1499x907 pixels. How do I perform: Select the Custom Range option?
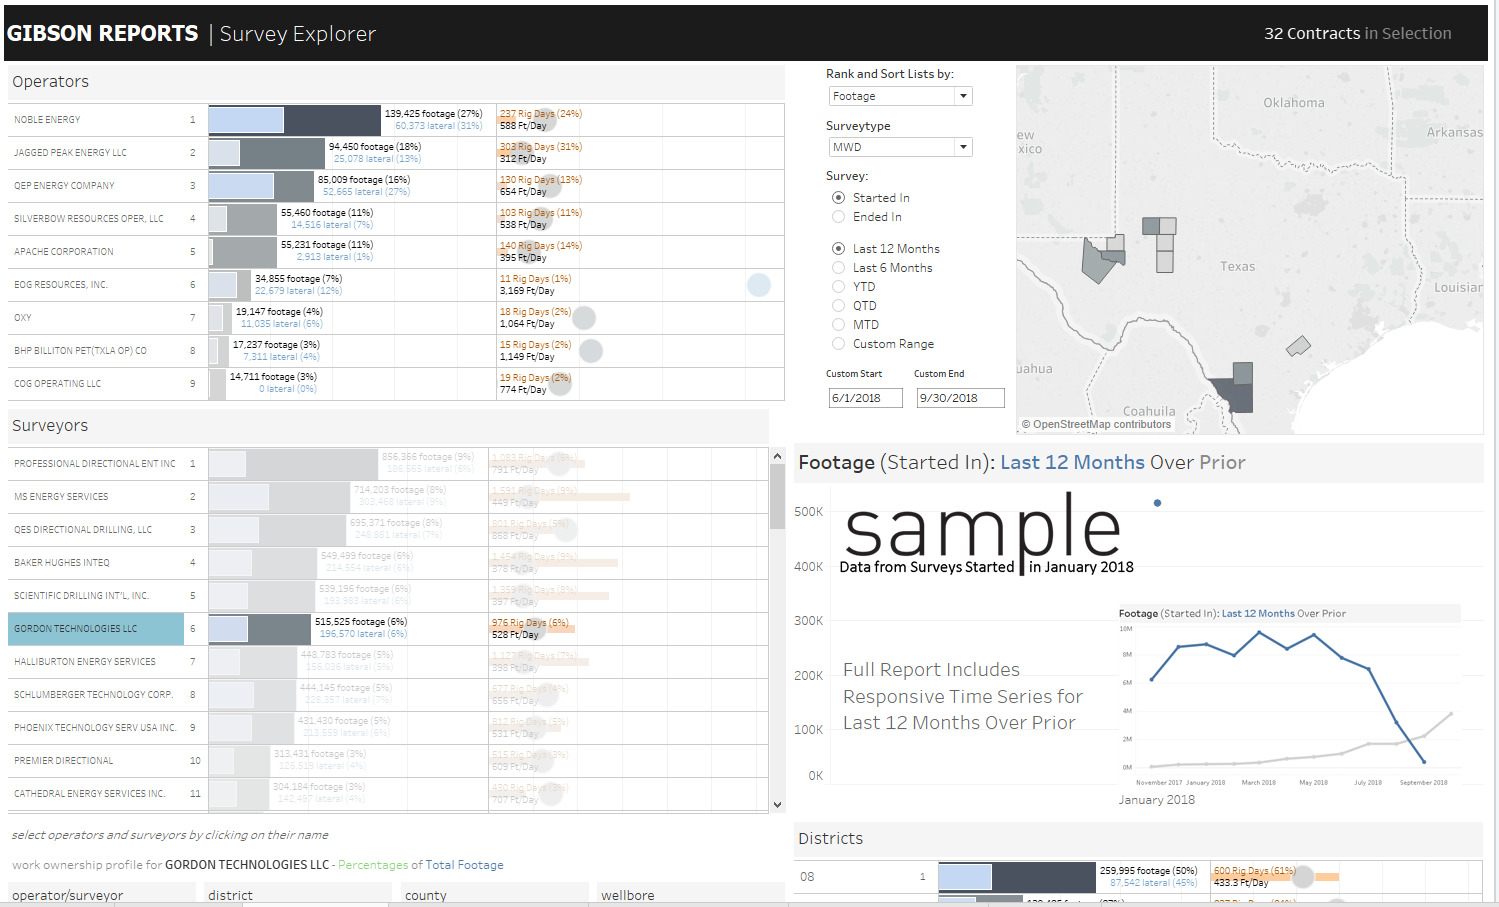(x=838, y=344)
